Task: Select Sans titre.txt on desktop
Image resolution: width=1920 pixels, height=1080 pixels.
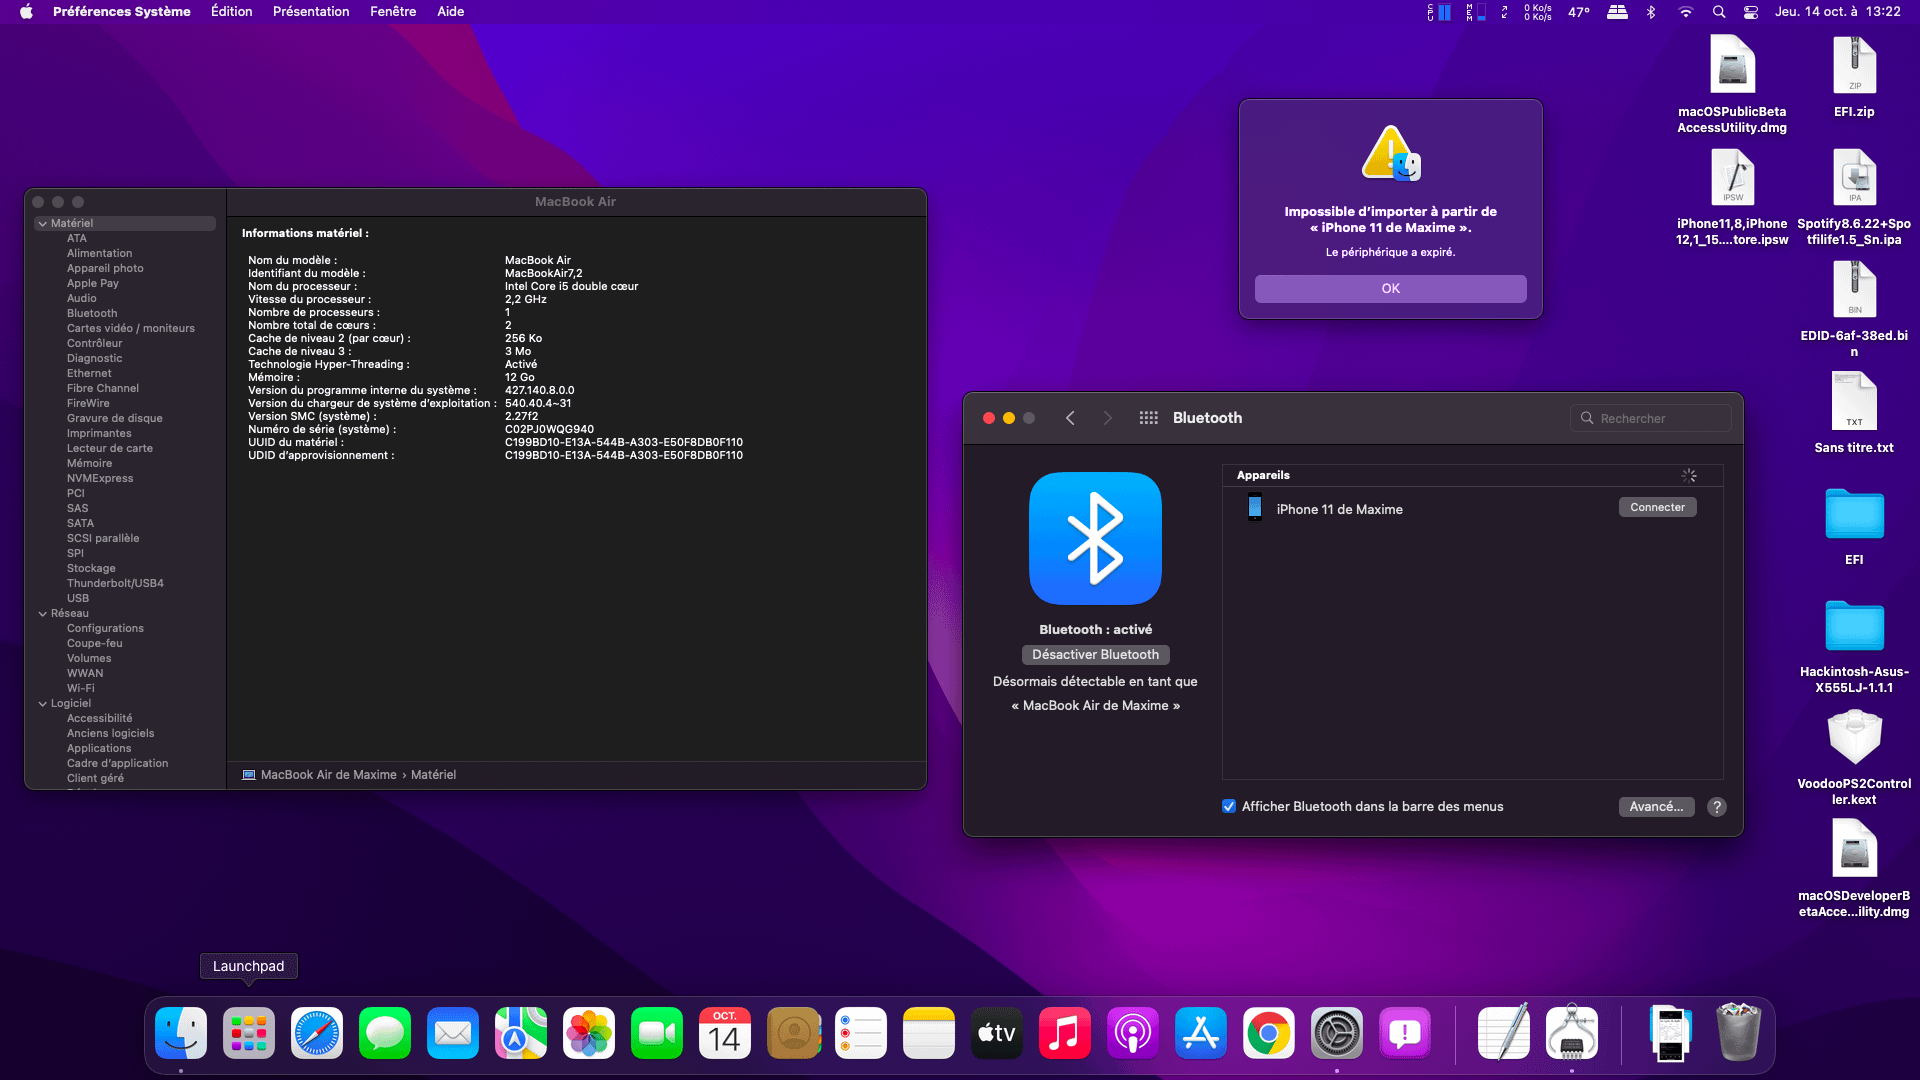Action: point(1854,412)
